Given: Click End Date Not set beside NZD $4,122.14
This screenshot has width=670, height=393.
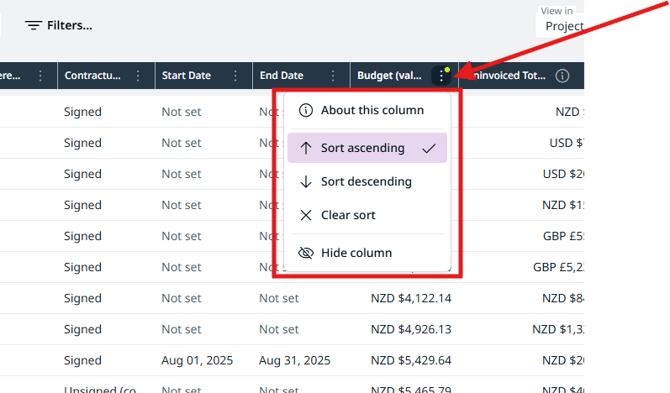Looking at the screenshot, I should 279,298.
